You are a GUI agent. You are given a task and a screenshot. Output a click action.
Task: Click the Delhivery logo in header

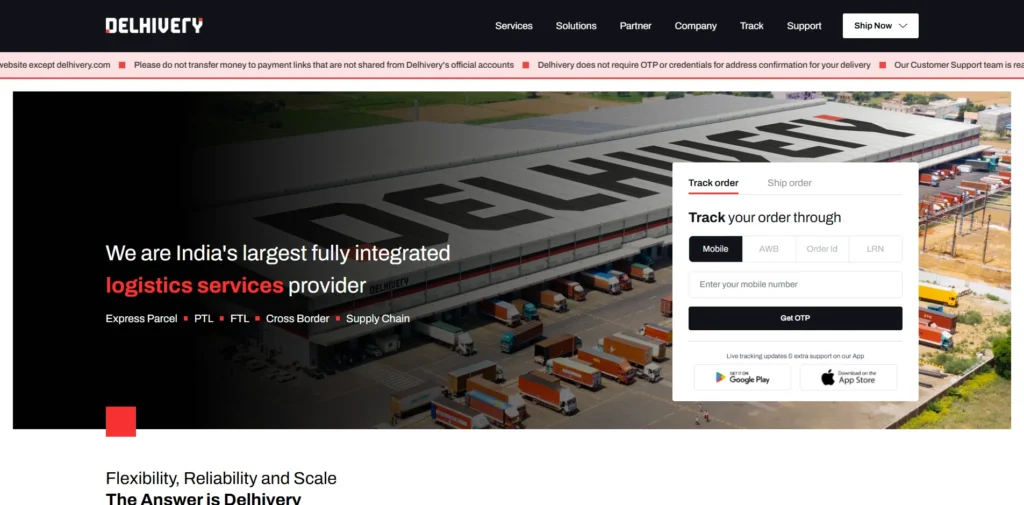(154, 25)
